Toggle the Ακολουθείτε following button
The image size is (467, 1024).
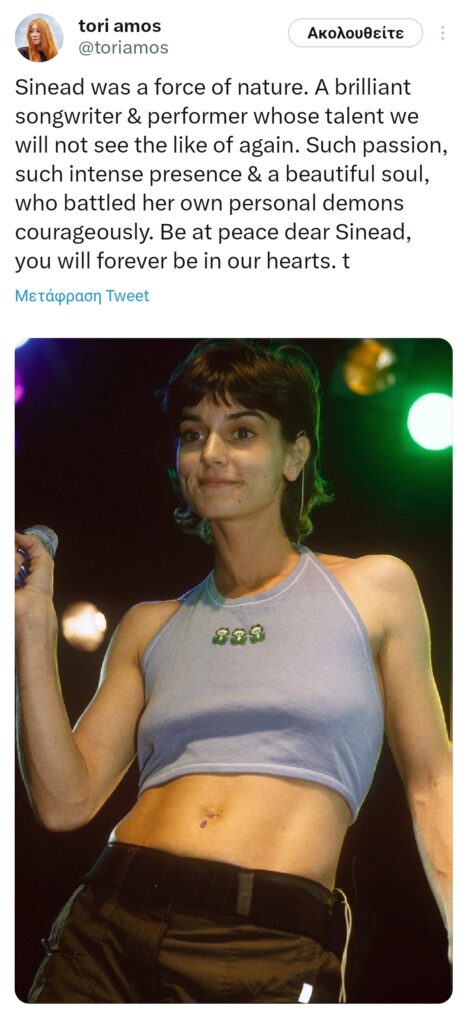[x=355, y=33]
